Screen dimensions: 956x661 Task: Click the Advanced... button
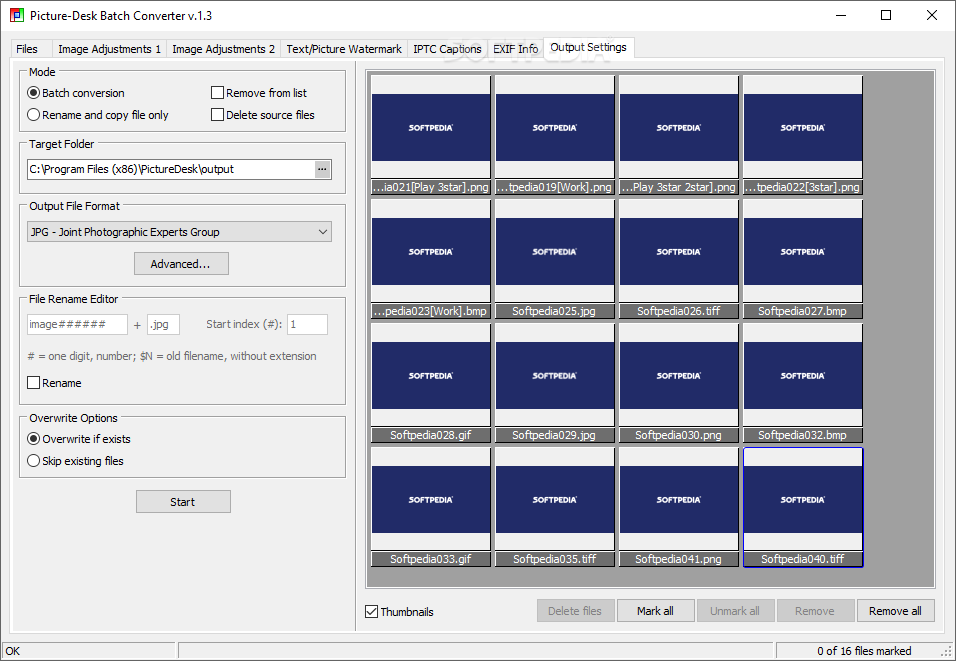pos(181,264)
